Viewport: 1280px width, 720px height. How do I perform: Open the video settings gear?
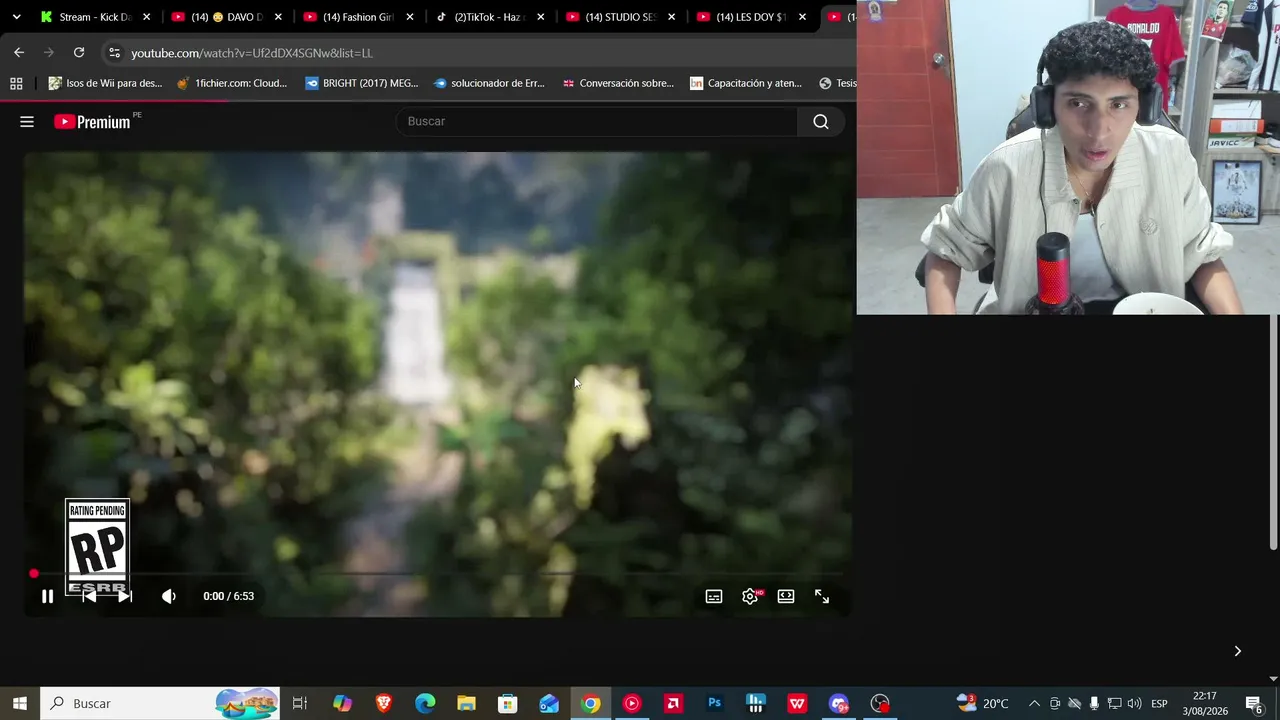click(750, 596)
